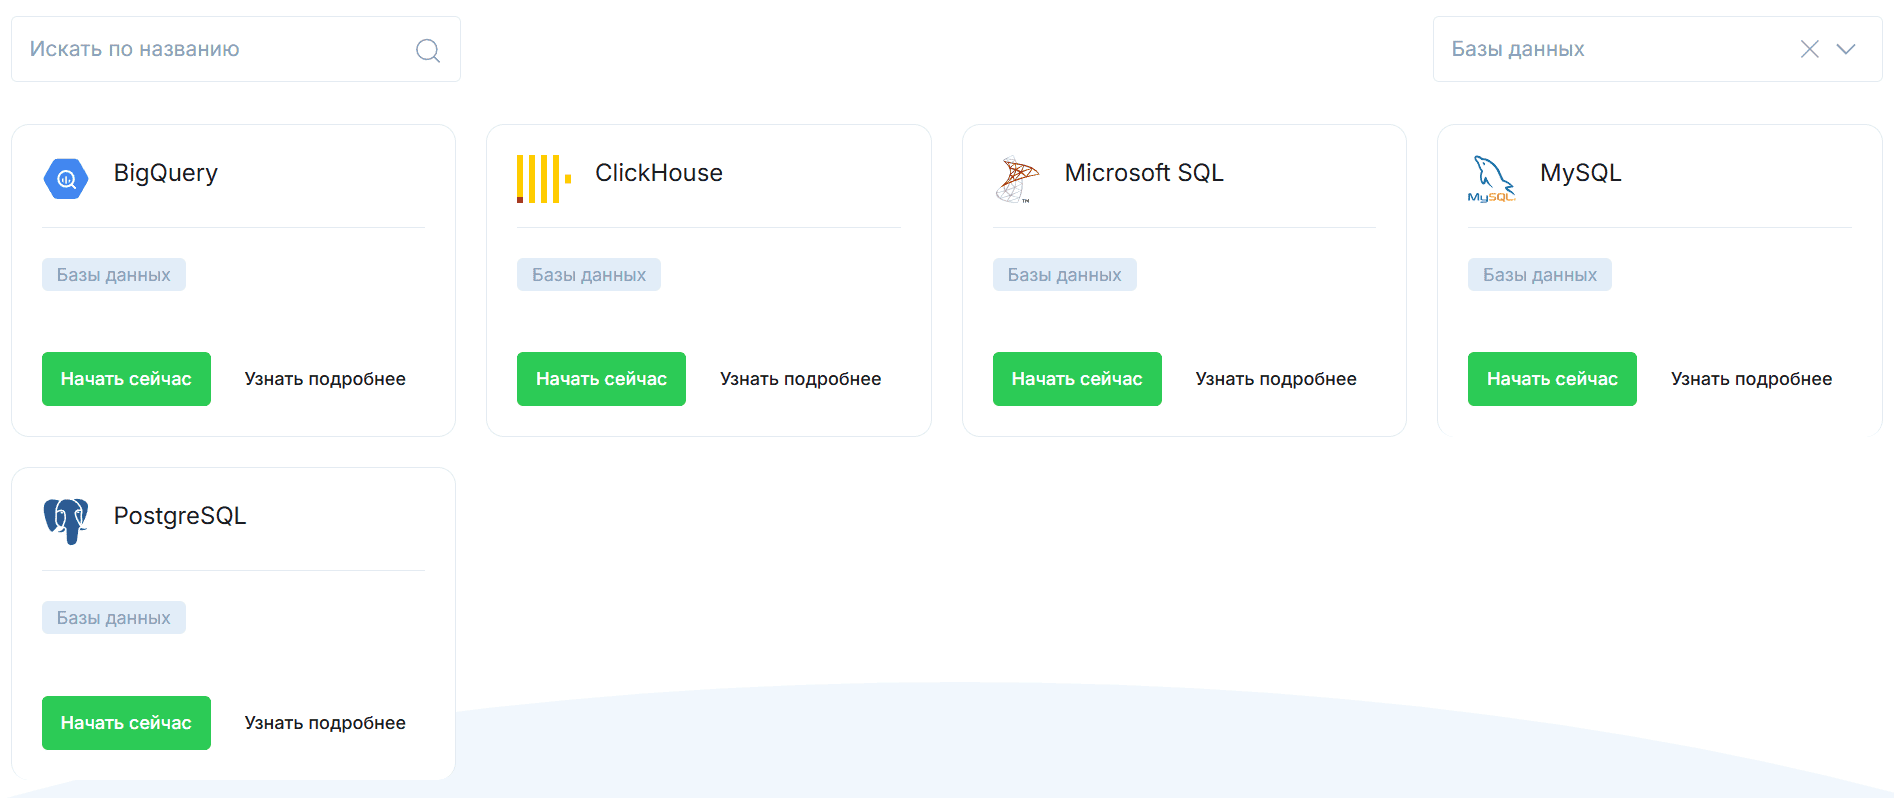Select the Базы данных tag on PostgreSQL card
Image resolution: width=1894 pixels, height=798 pixels.
coord(114,618)
